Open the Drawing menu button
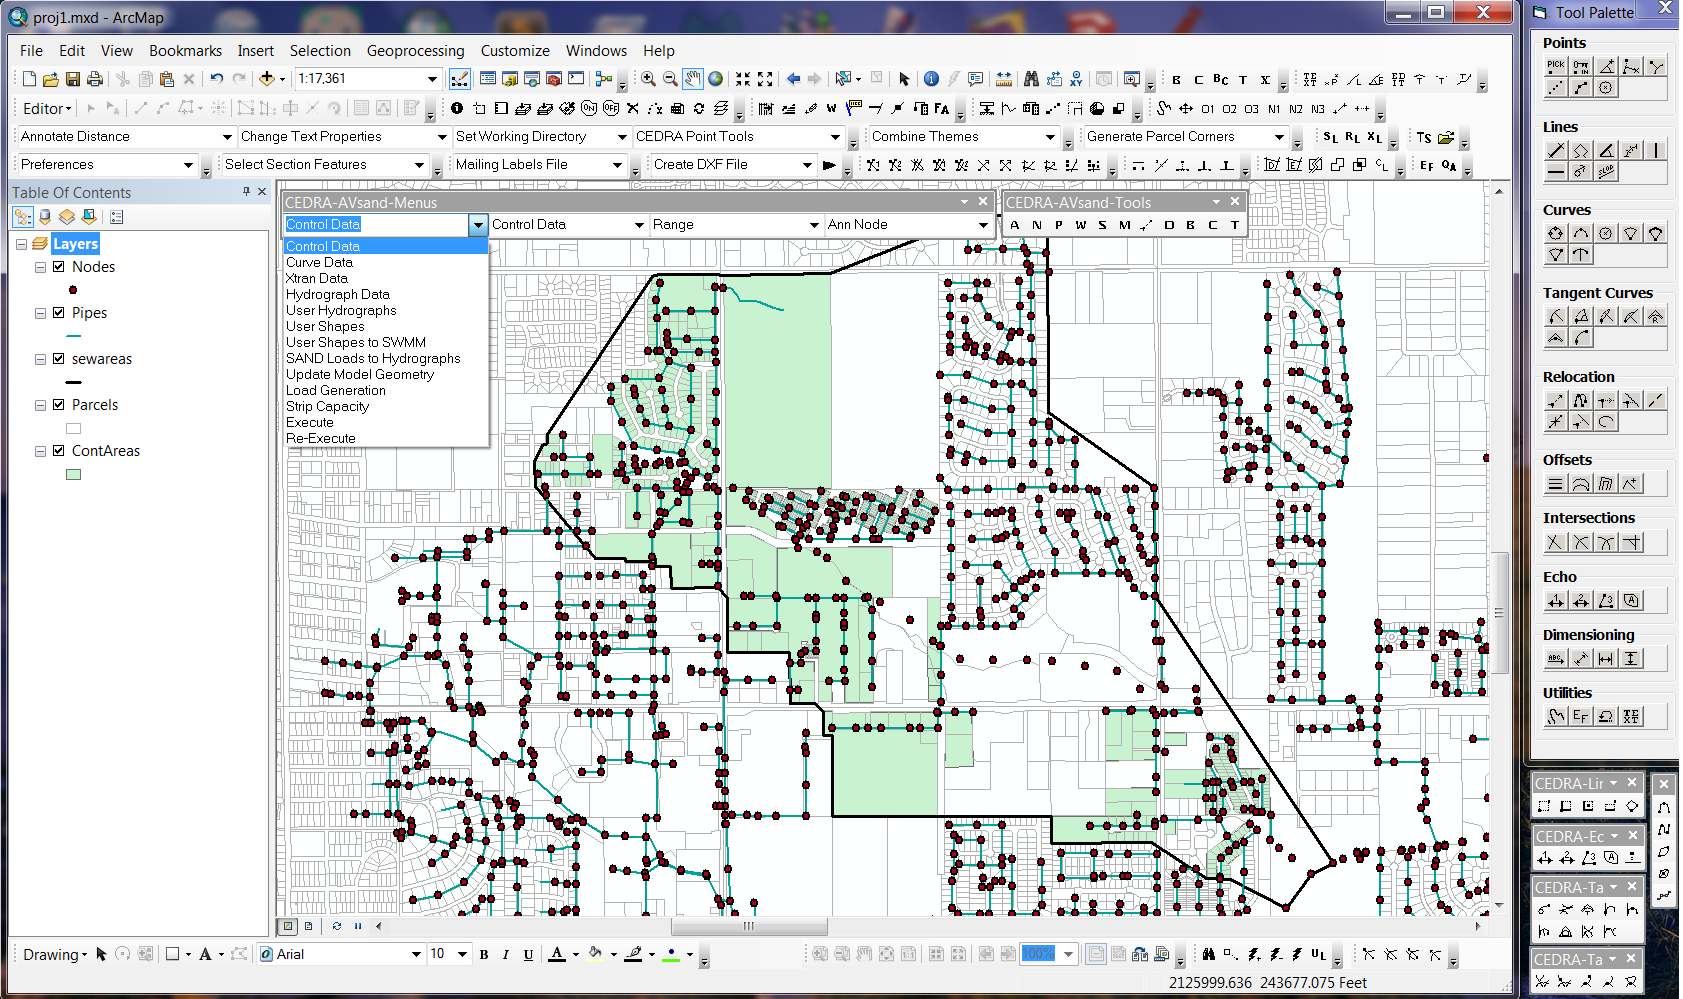 55,954
